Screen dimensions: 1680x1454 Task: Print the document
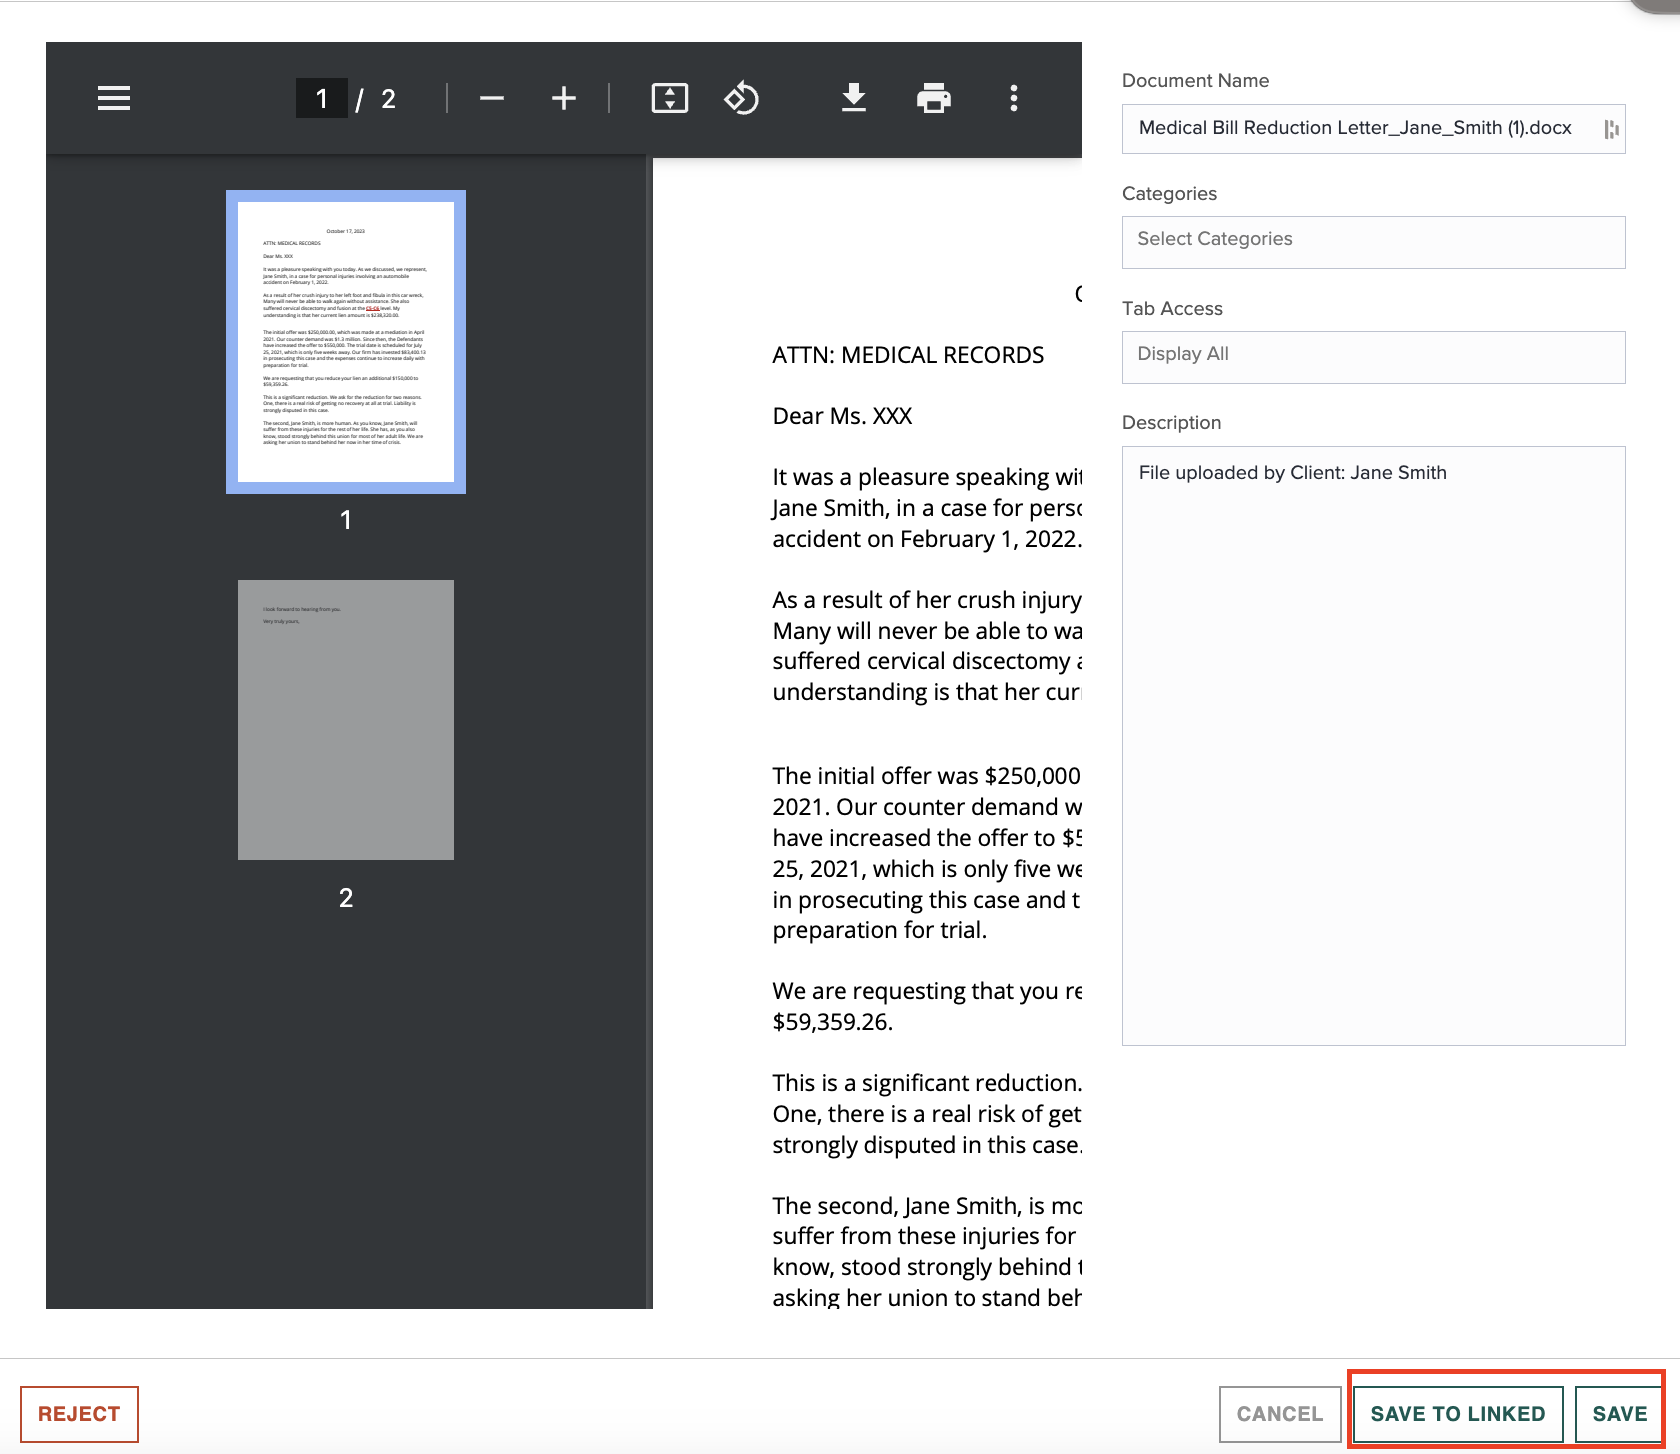click(934, 98)
